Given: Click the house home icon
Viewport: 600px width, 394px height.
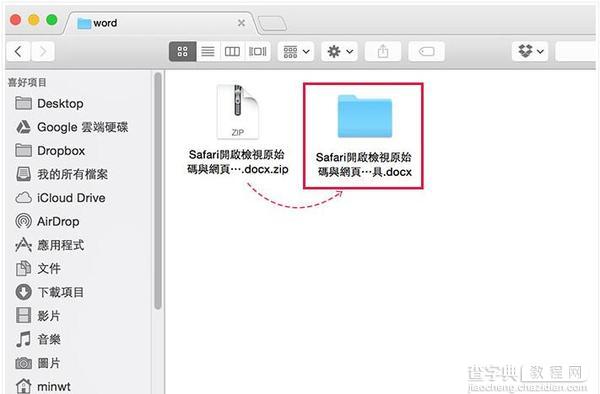Looking at the screenshot, I should (x=23, y=386).
